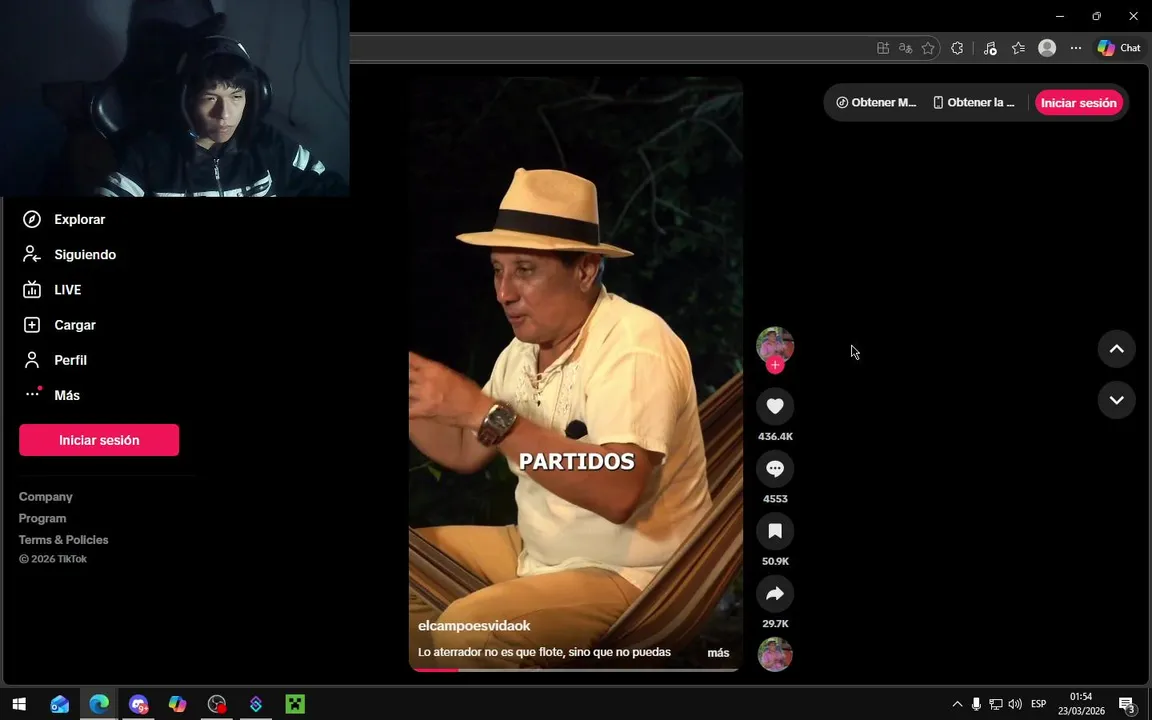Image resolution: width=1152 pixels, height=720 pixels.
Task: Open Discord taskbar icon with 9+ badge
Action: click(x=138, y=704)
